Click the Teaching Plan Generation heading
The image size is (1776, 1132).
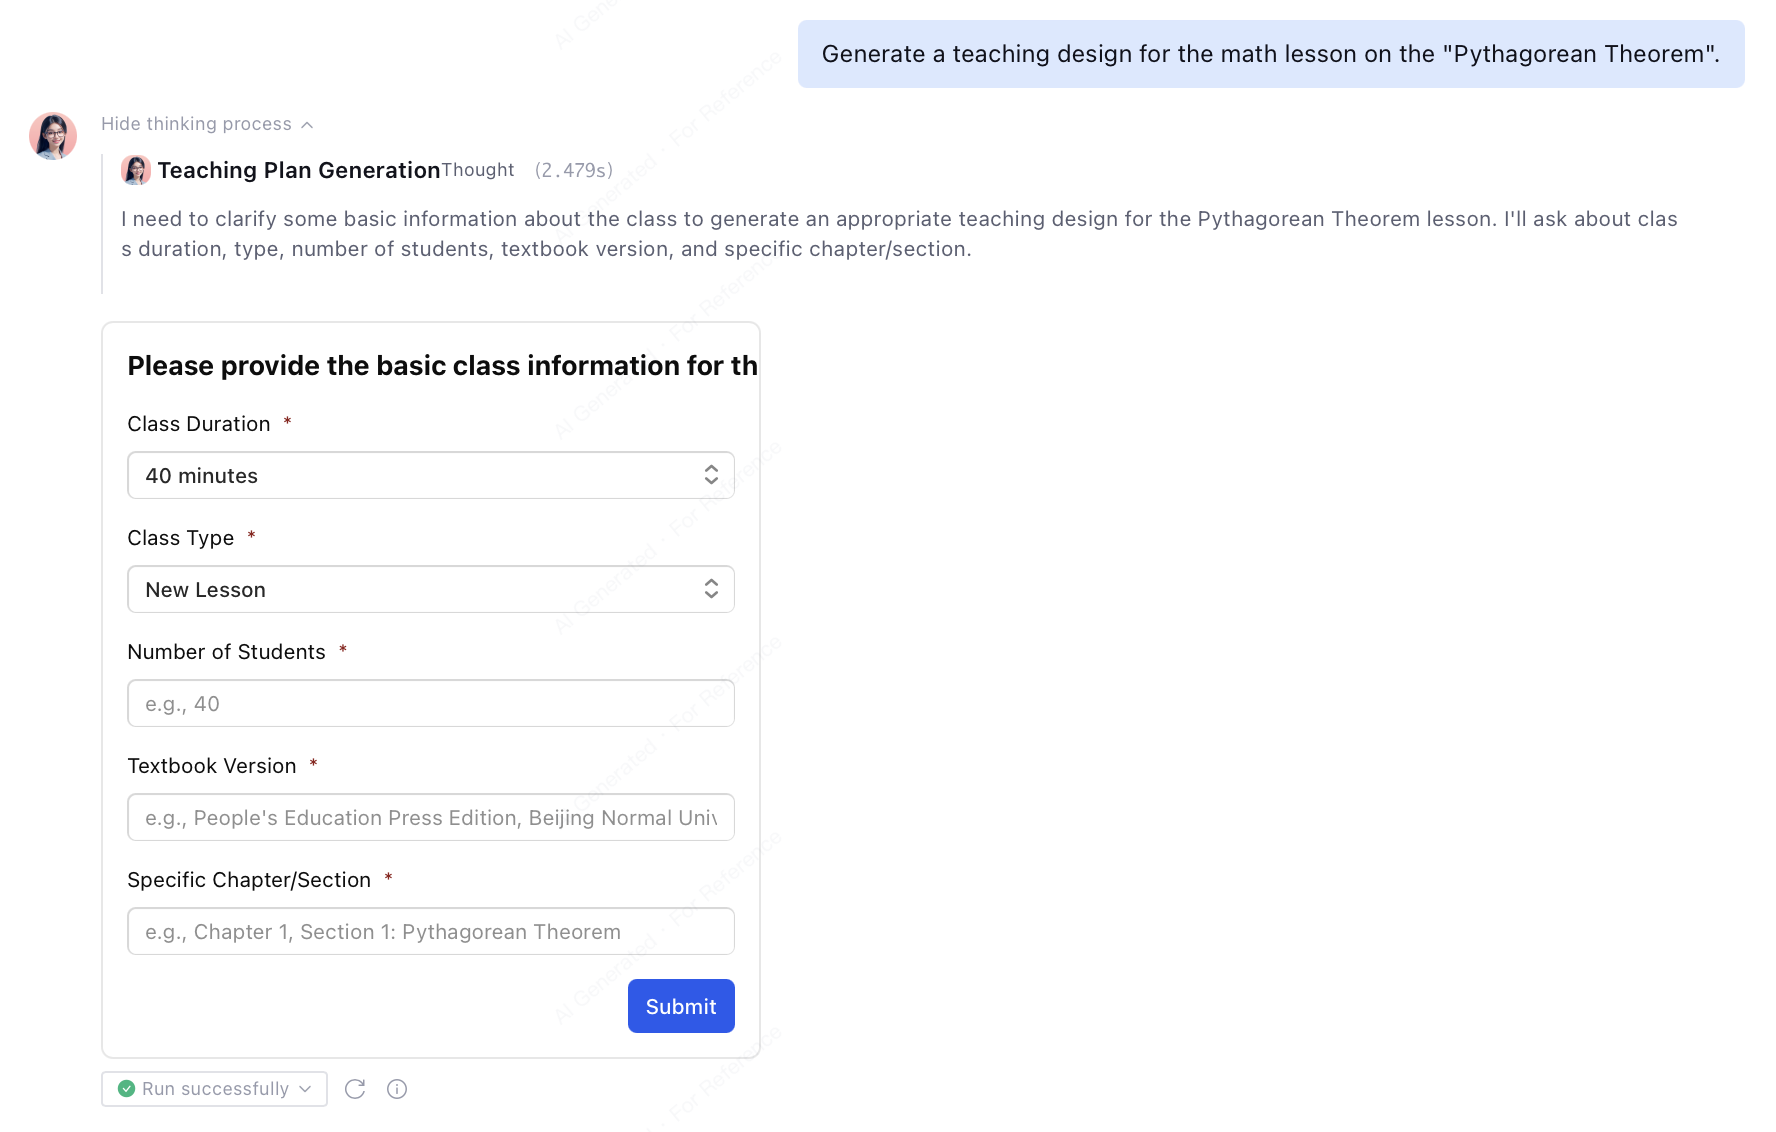coord(299,170)
